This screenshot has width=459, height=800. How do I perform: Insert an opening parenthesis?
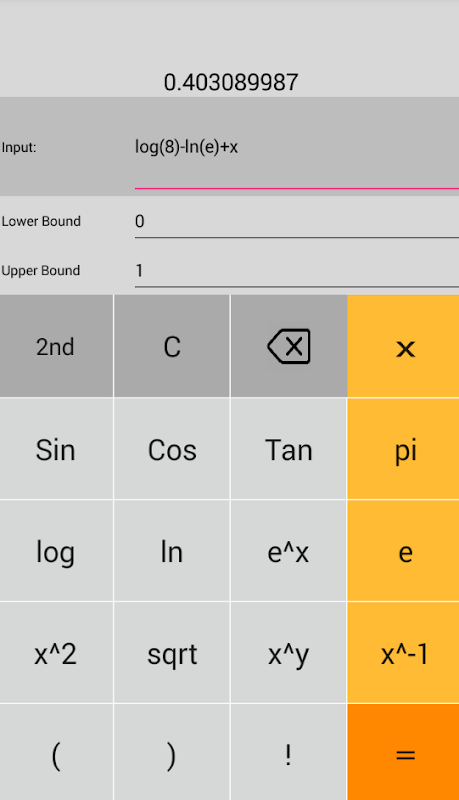[x=56, y=753]
